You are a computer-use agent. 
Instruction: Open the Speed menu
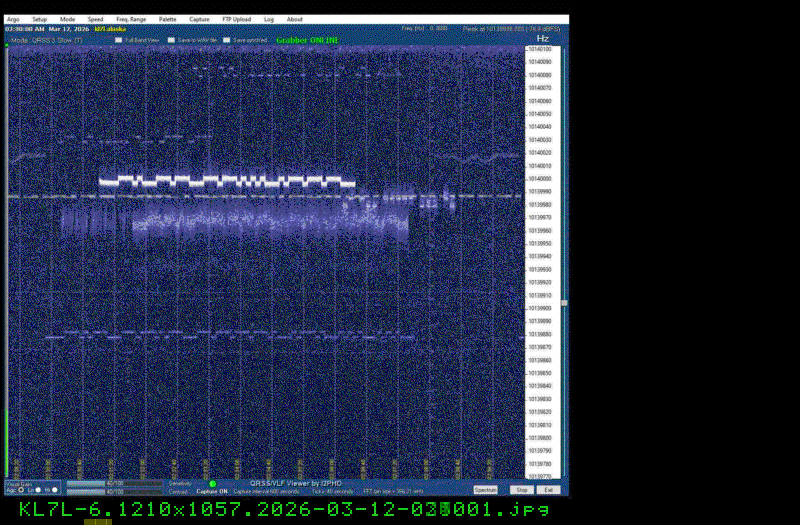(95, 19)
